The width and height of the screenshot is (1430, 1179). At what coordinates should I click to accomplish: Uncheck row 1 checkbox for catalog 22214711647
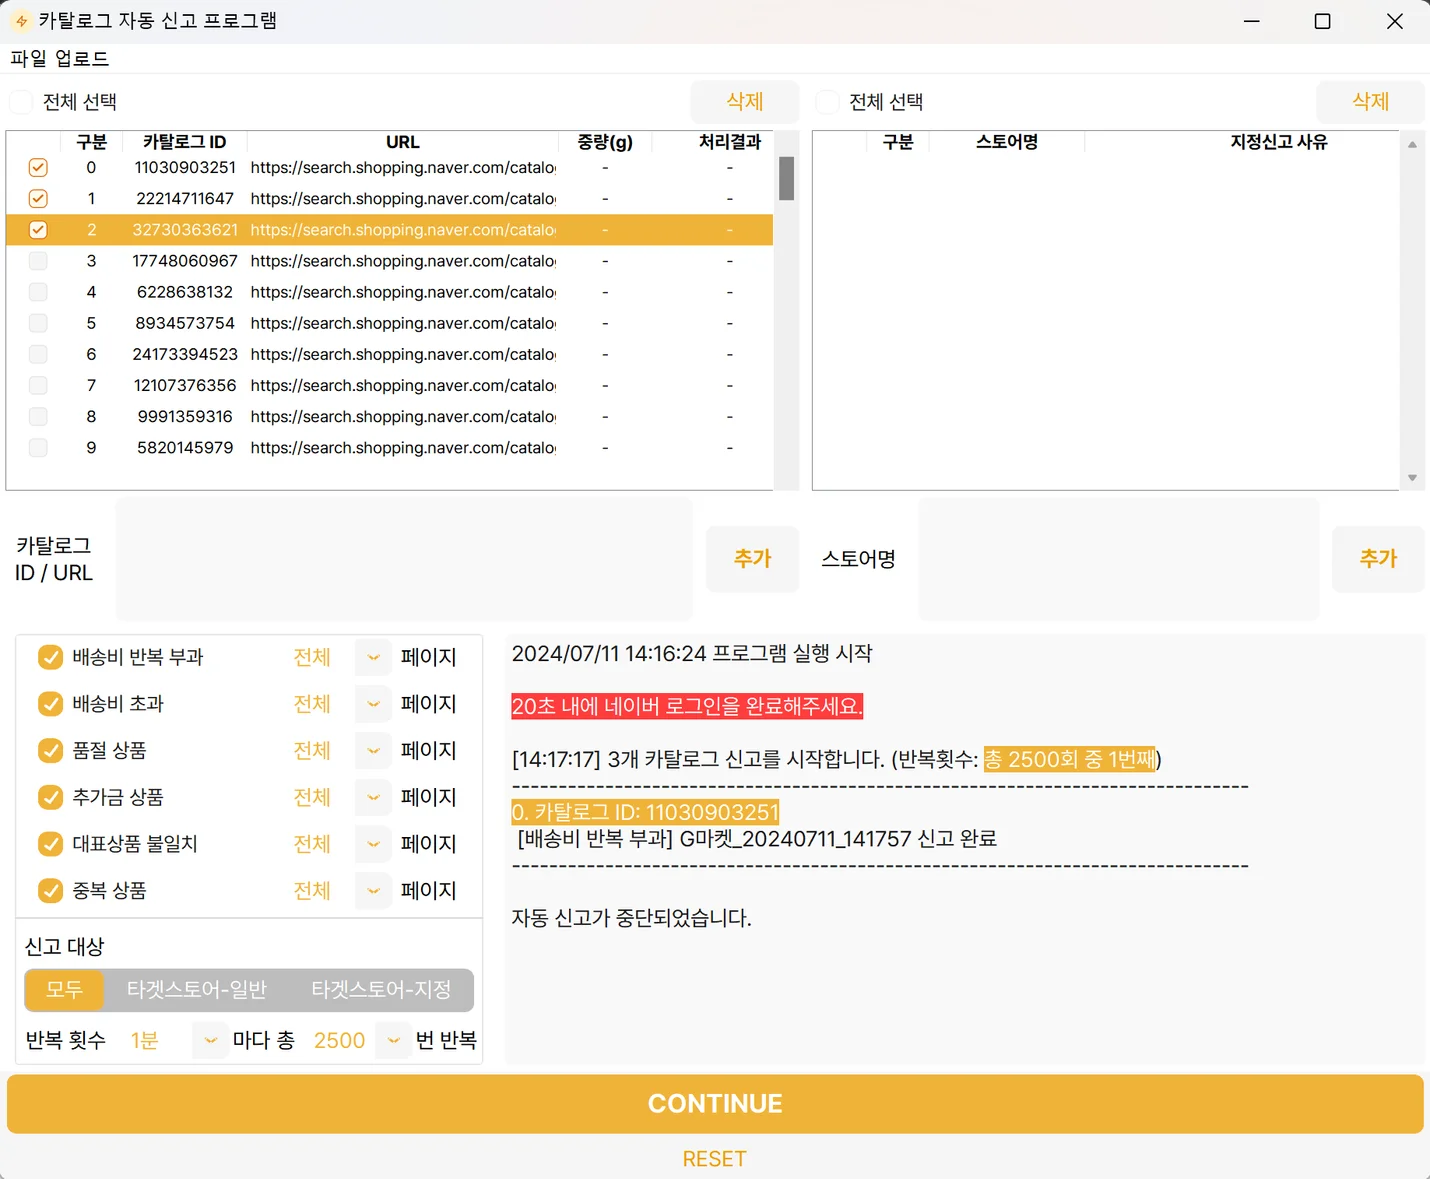click(38, 199)
